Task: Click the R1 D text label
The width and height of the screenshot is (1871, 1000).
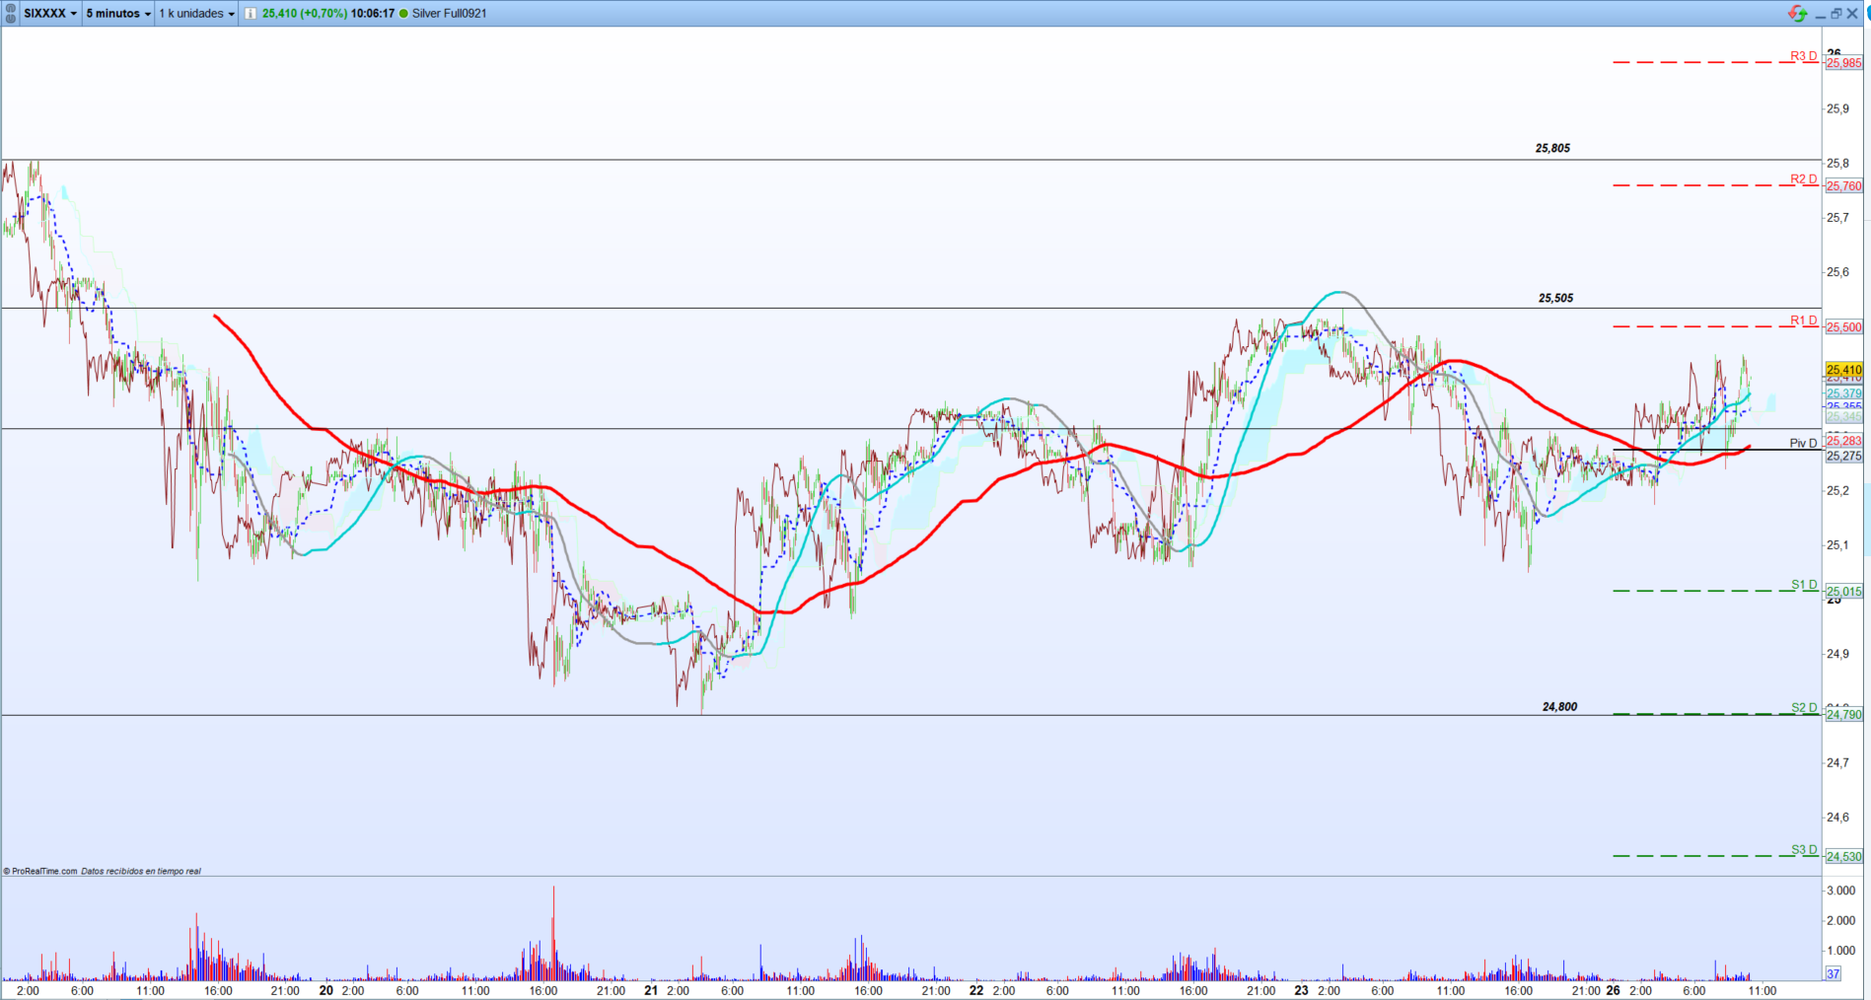Action: tap(1804, 320)
